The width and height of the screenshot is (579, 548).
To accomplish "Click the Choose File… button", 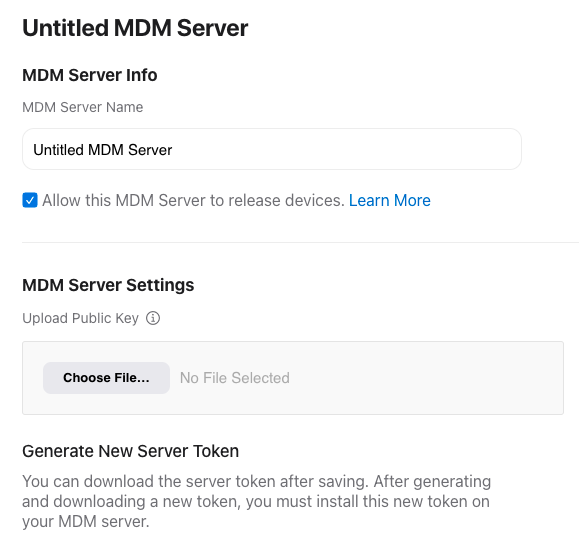I will (x=106, y=378).
